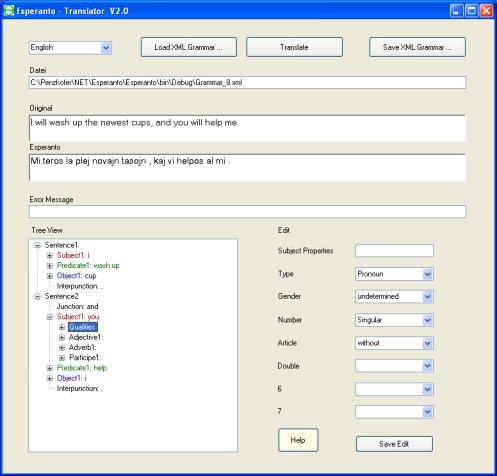This screenshot has height=476, width=497.
Task: Click the Save Edit button
Action: point(394,444)
